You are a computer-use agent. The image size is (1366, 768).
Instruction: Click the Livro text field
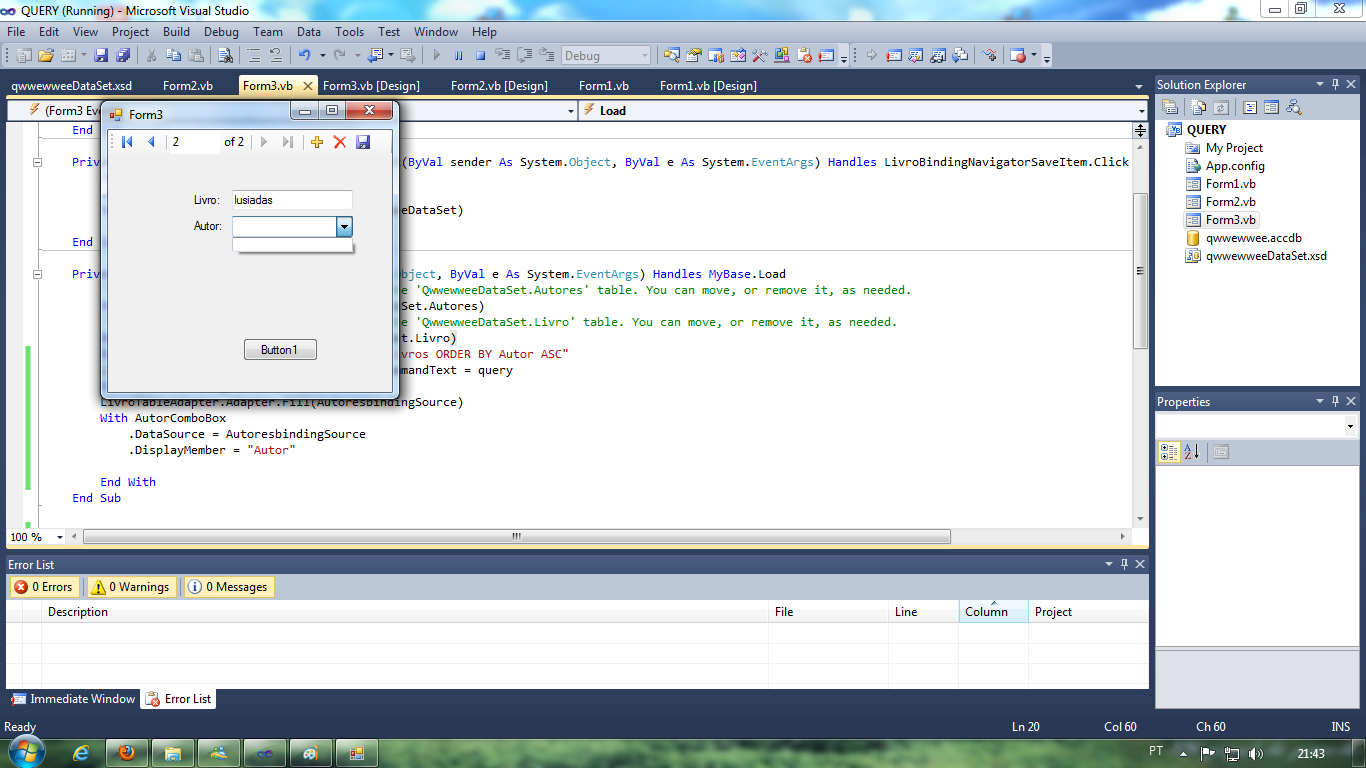292,200
